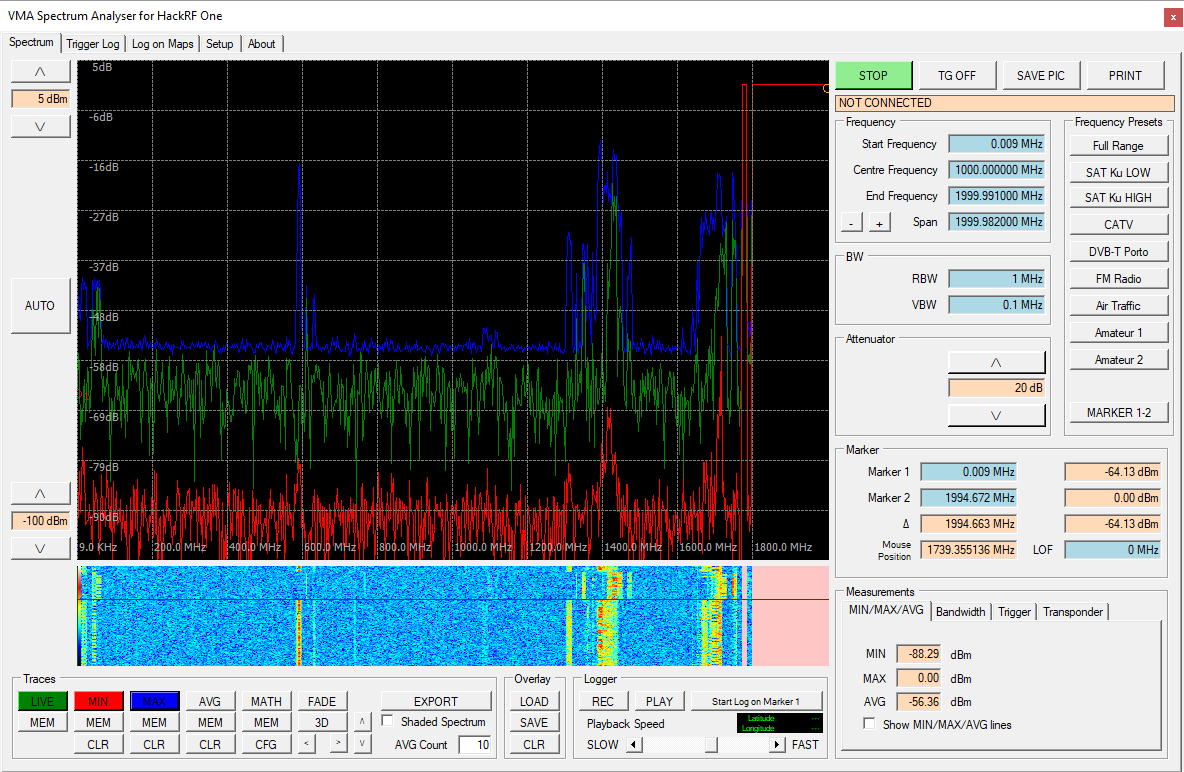This screenshot has width=1184, height=772.
Task: Select the Full Range frequency preset
Action: click(1118, 144)
